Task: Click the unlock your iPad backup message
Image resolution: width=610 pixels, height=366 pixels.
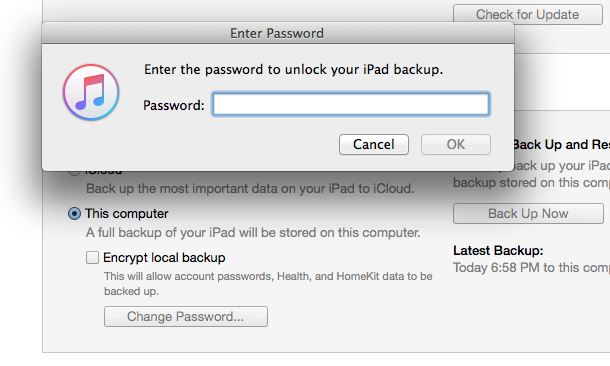Action: (293, 70)
